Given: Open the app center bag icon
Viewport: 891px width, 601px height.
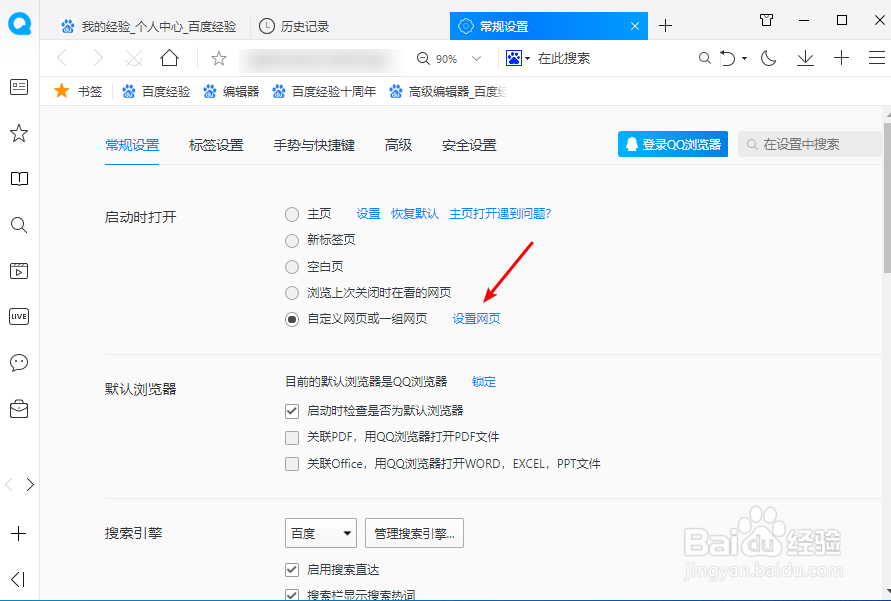Looking at the screenshot, I should pyautogui.click(x=18, y=408).
